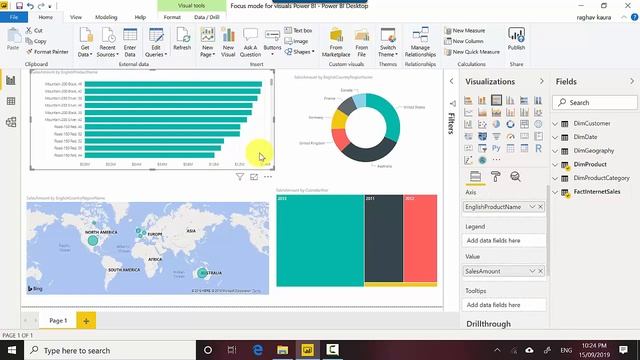The width and height of the screenshot is (640, 360).
Task: Click the visual filter funnel icon
Action: point(240,177)
